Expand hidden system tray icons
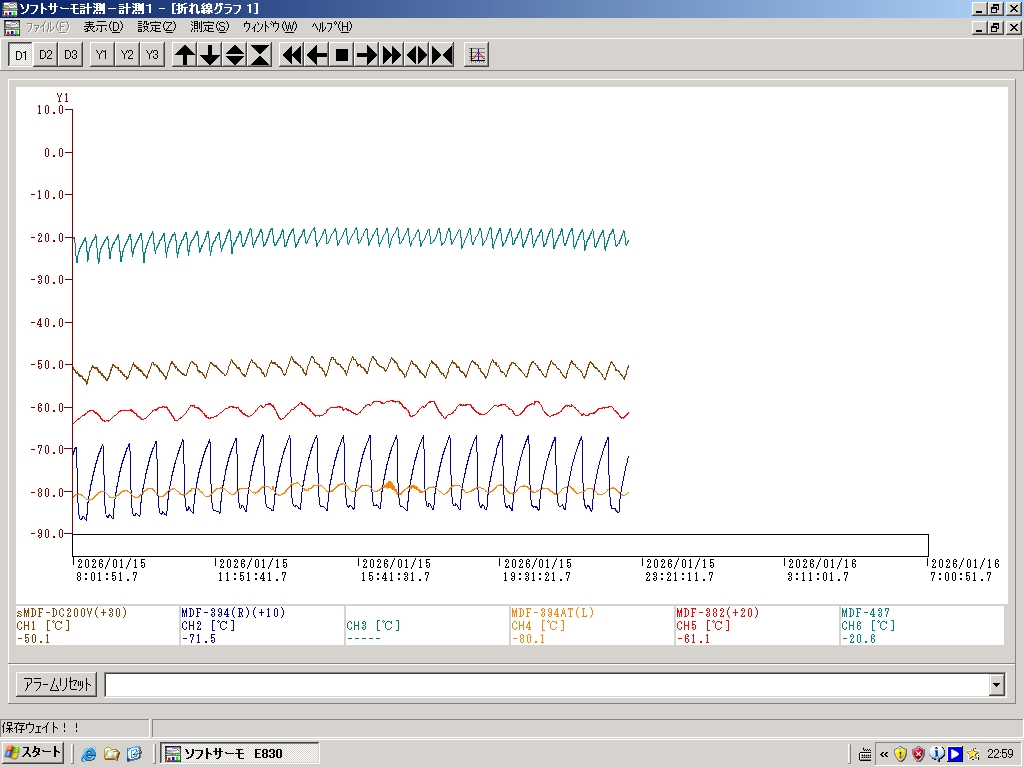Viewport: 1024px width, 768px height. (884, 754)
